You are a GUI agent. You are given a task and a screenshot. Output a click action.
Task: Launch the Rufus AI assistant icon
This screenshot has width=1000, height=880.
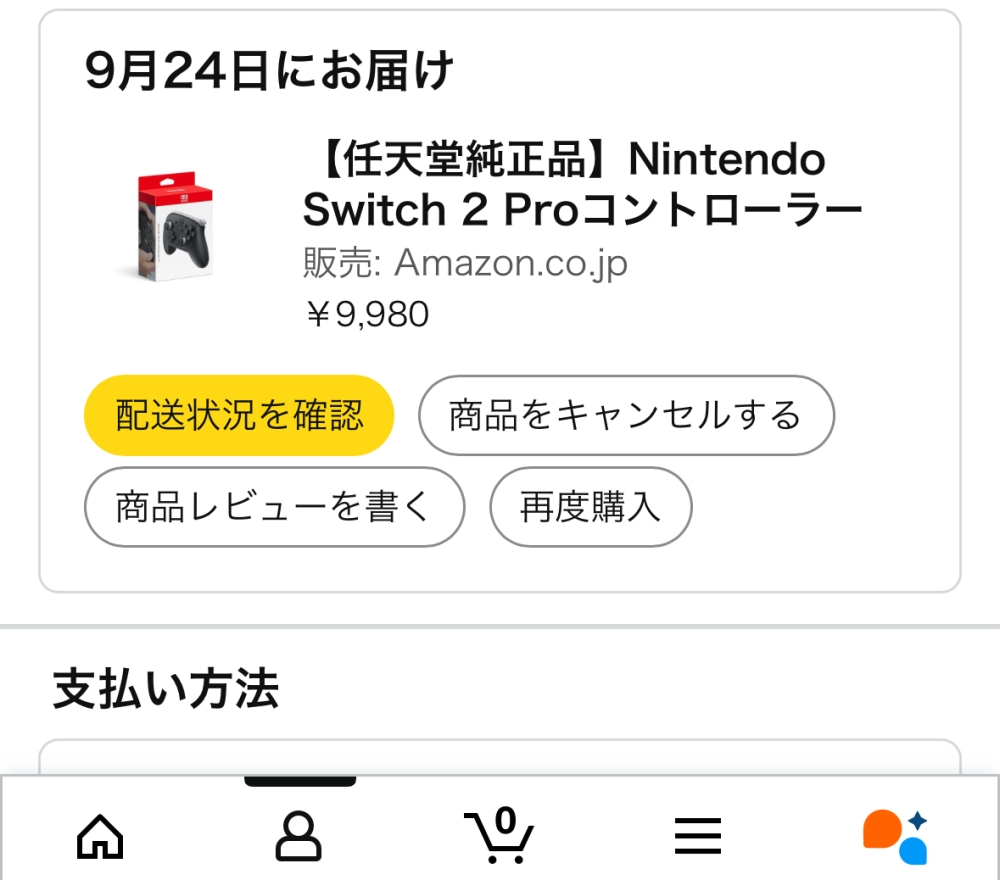[x=895, y=837]
